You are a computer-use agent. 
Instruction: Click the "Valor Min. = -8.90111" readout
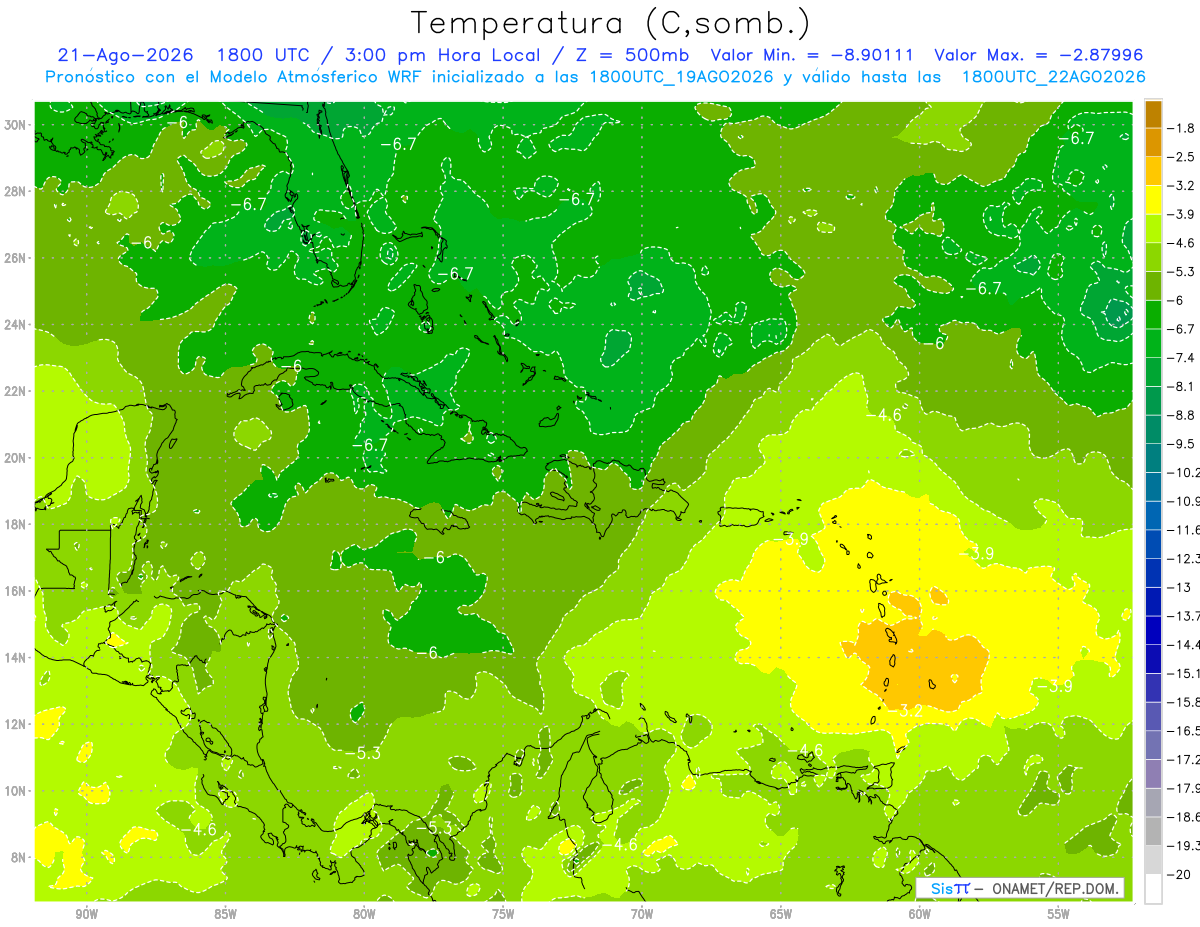point(812,55)
